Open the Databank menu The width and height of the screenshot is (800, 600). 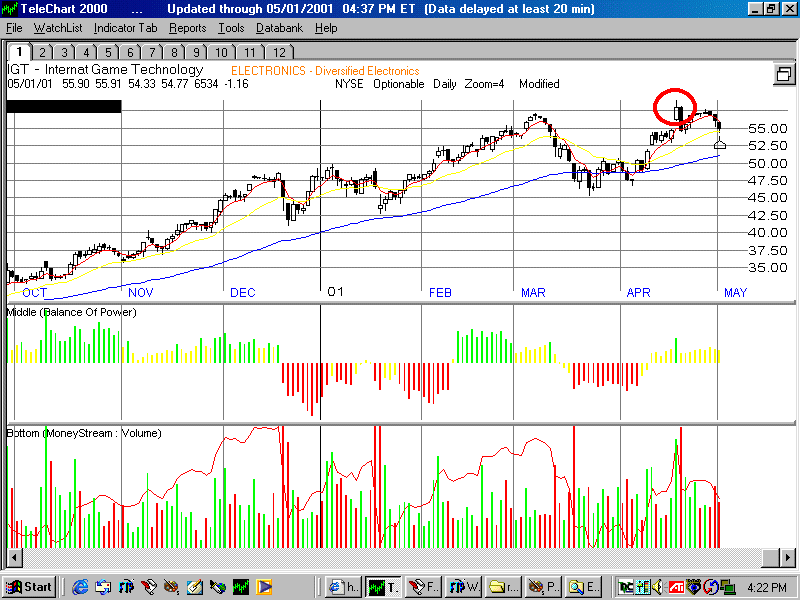point(279,28)
